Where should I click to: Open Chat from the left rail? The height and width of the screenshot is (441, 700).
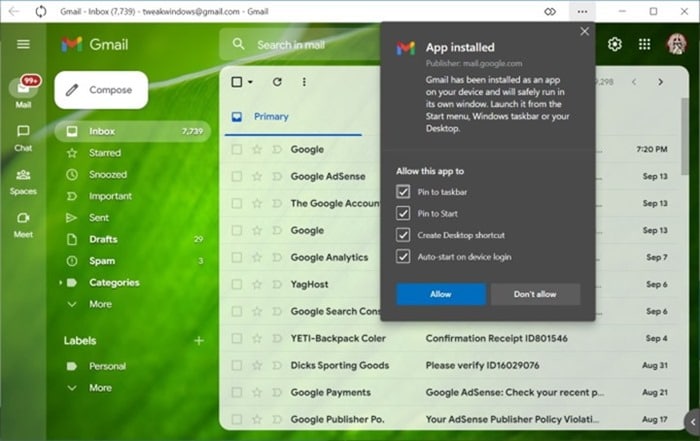(x=23, y=138)
